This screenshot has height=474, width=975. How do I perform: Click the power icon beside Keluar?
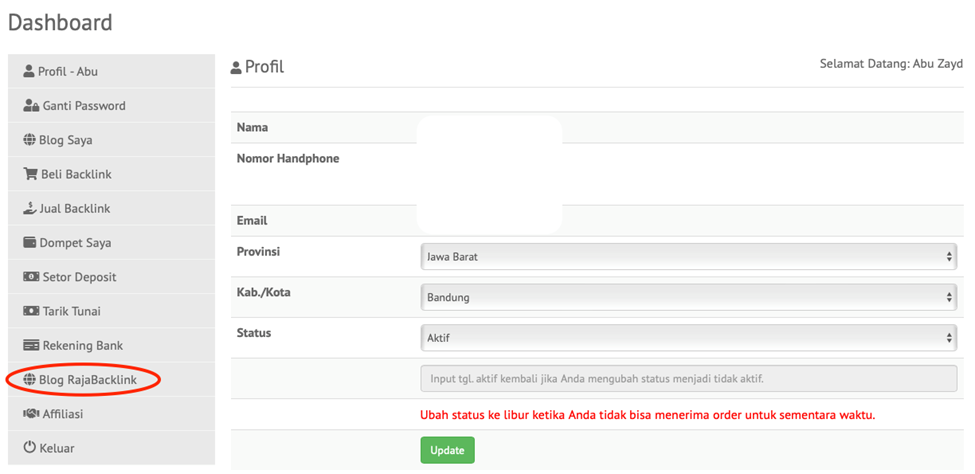coord(30,448)
